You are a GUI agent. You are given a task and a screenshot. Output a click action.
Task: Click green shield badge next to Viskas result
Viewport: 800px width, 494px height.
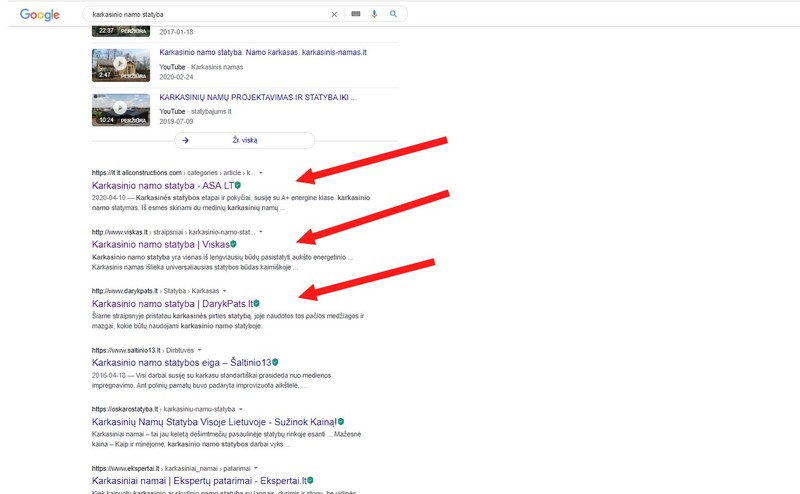[x=234, y=244]
